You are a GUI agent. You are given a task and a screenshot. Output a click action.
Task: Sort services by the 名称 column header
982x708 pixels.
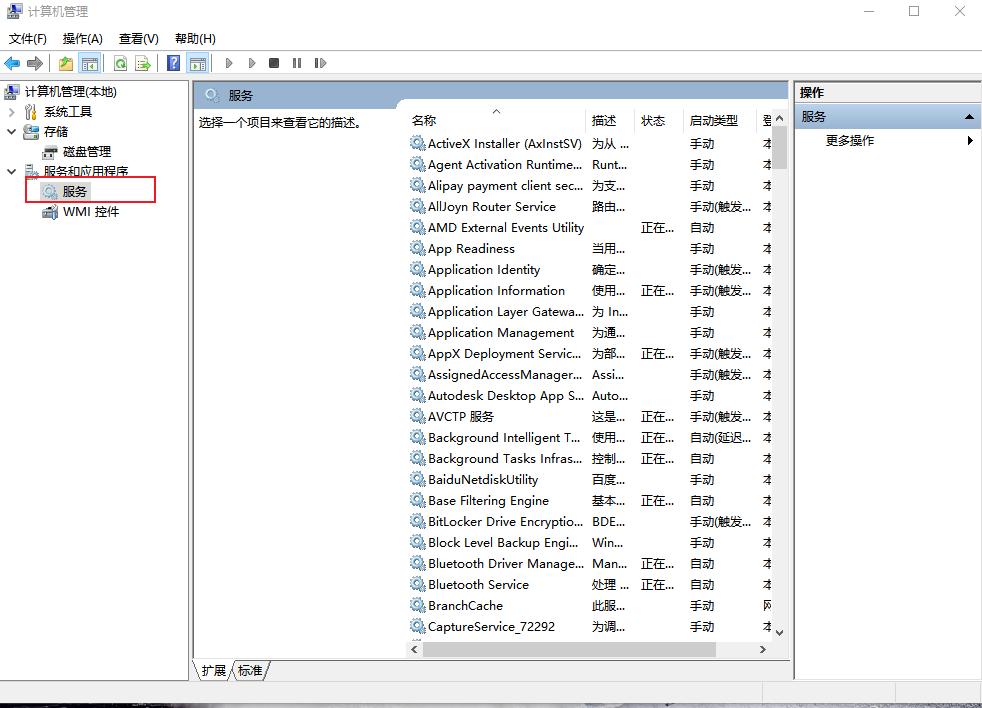coord(424,120)
